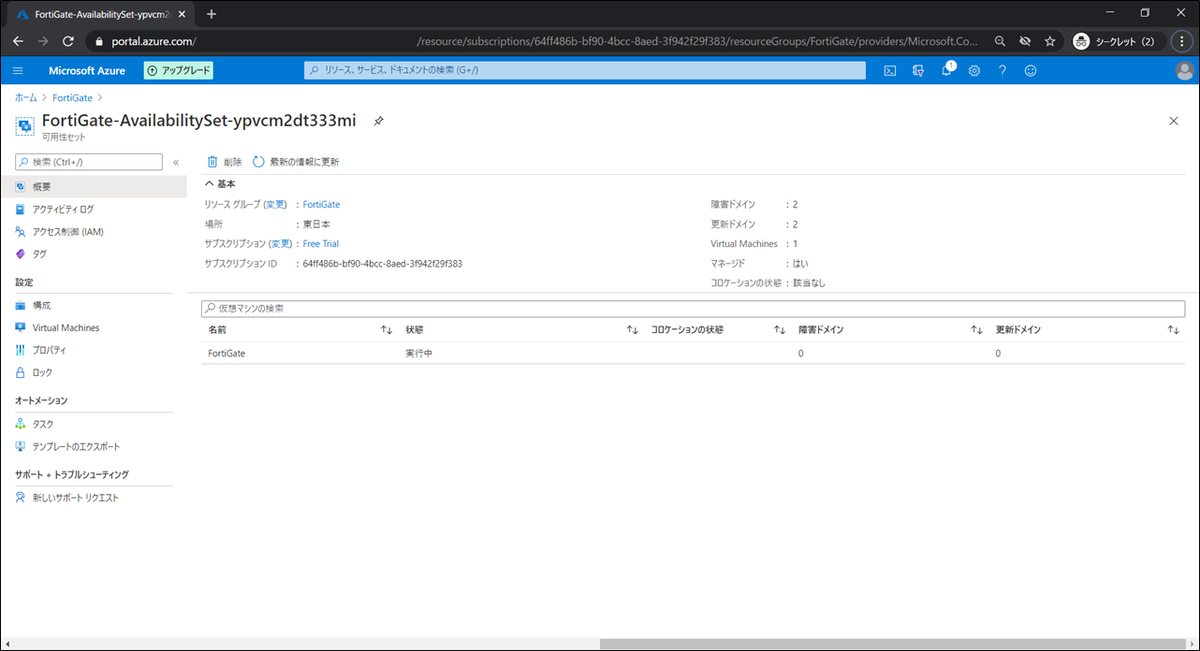This screenshot has width=1200, height=651.
Task: Change subscription via 変更 link
Action: [281, 244]
